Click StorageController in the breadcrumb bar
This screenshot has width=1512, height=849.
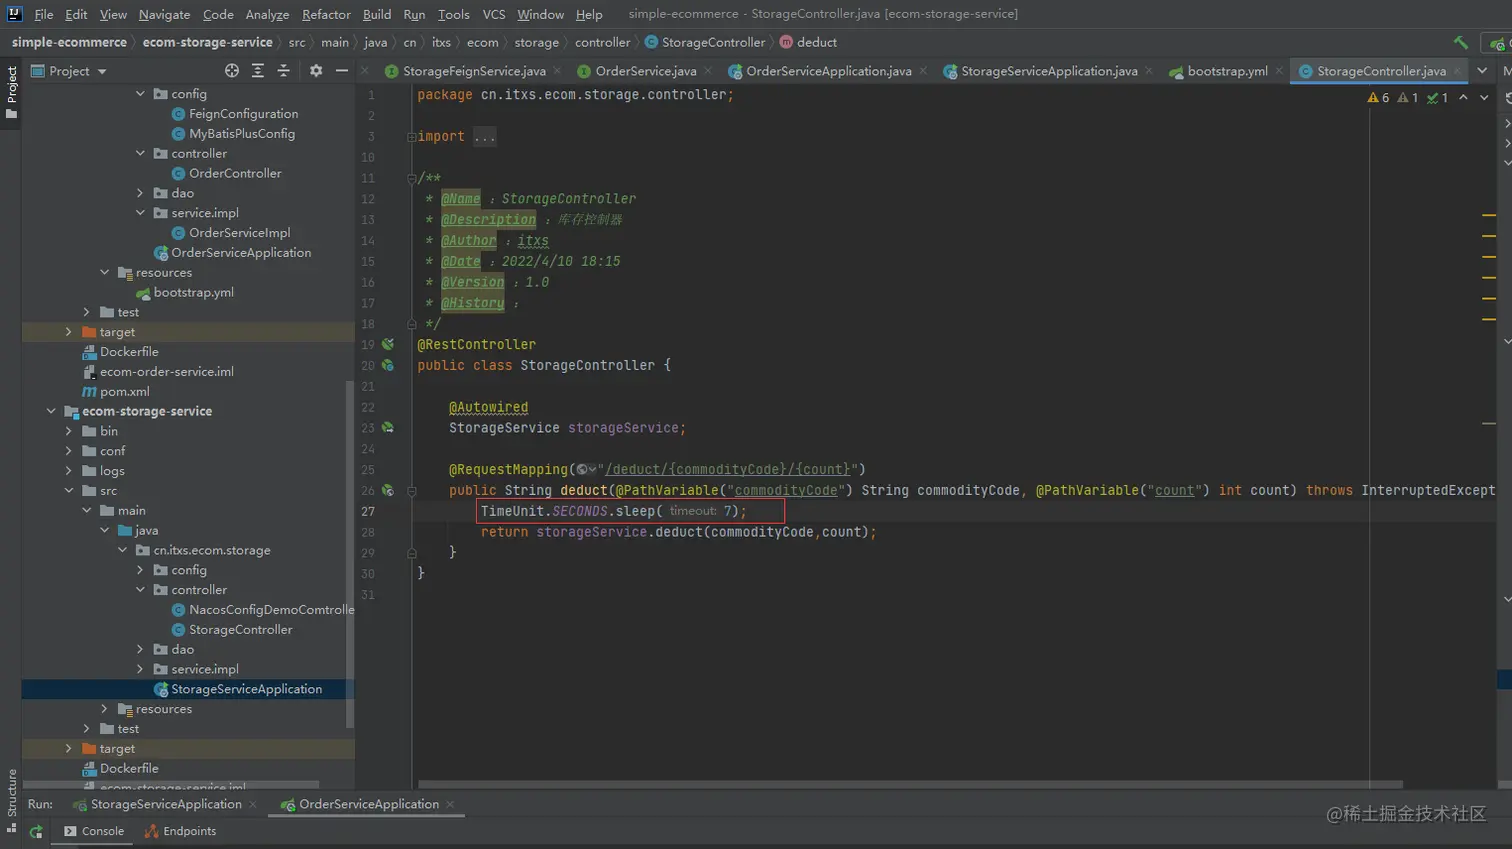(712, 42)
